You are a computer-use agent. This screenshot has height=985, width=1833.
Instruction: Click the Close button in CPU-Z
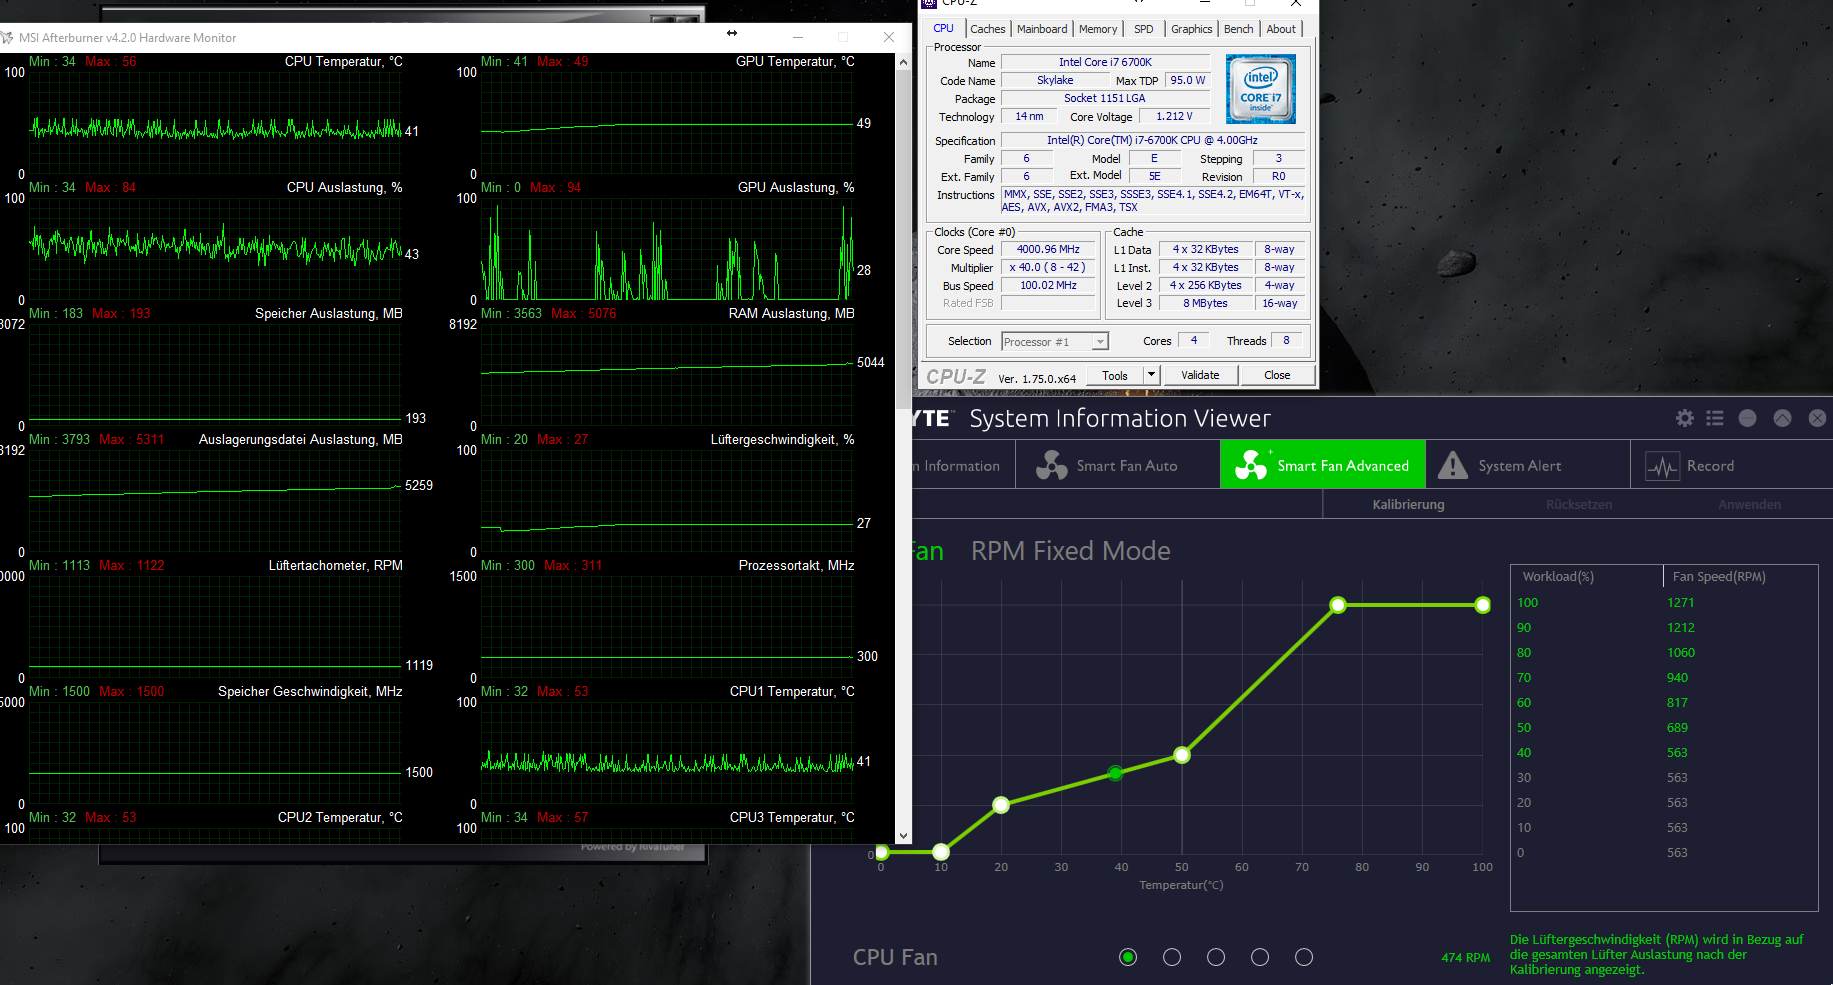[1277, 375]
